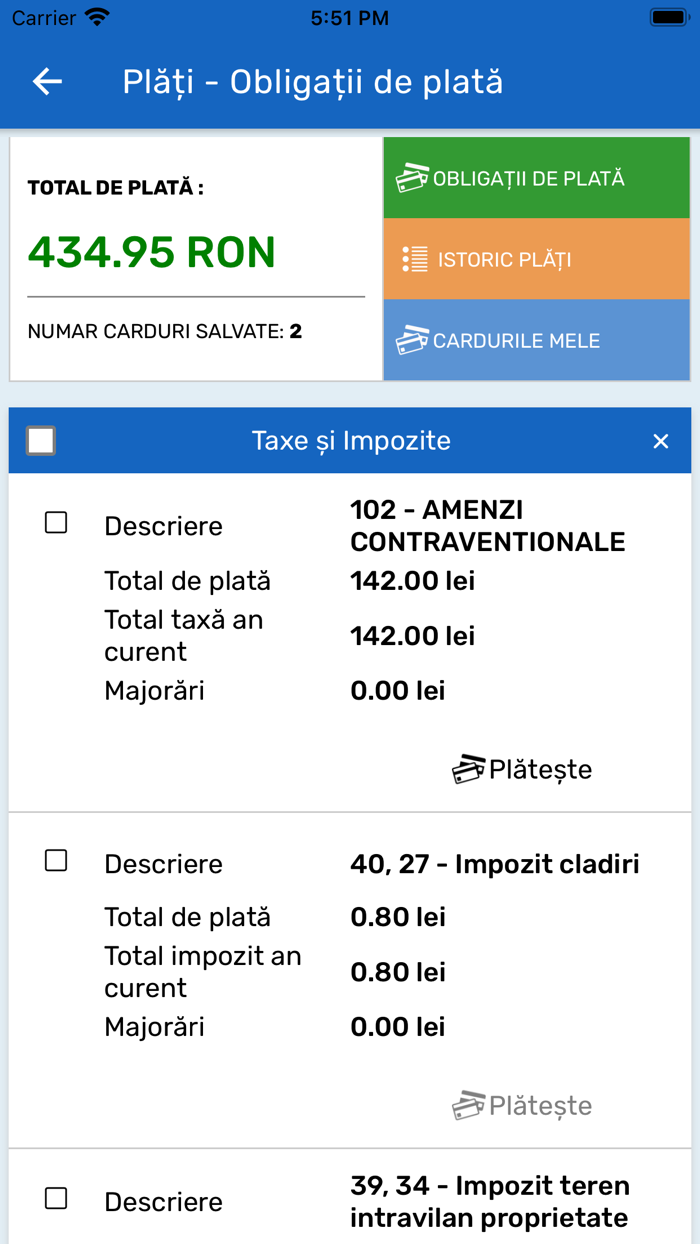
Task: Click the card icon on Obligații de plată
Action: (413, 176)
